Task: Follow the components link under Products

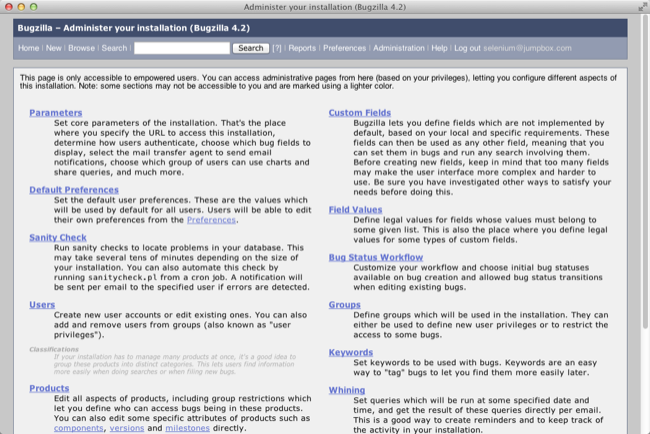Action: click(78, 428)
